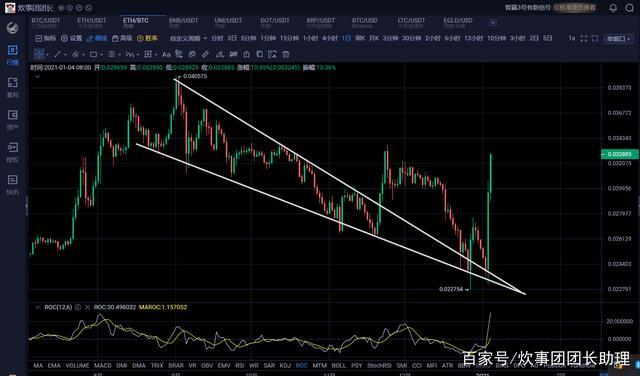Open the notification bell
This screenshot has width=640, height=376.
tap(613, 8)
